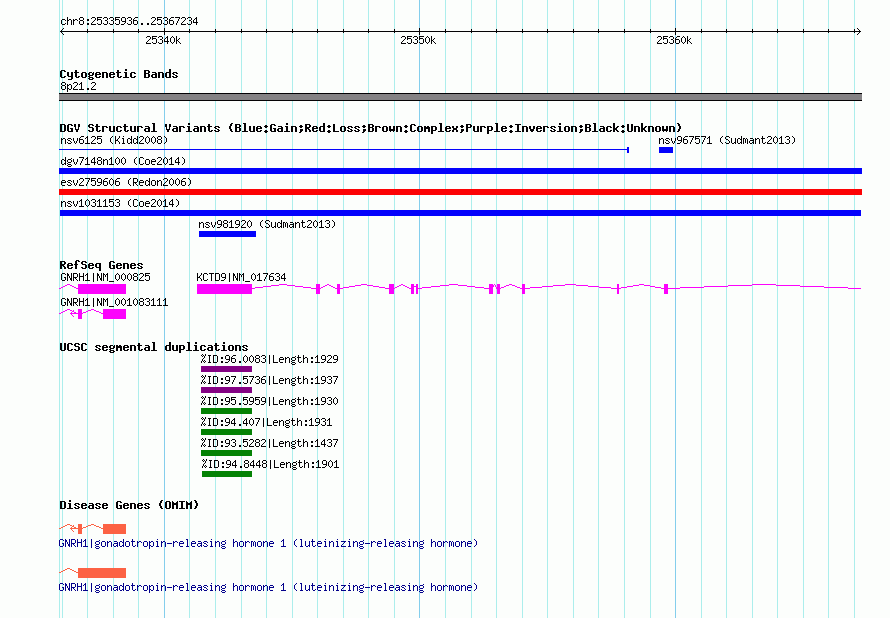Open the second GNRH1 gonadotropin-releasing hormone link
890x618 pixels.
[268, 587]
